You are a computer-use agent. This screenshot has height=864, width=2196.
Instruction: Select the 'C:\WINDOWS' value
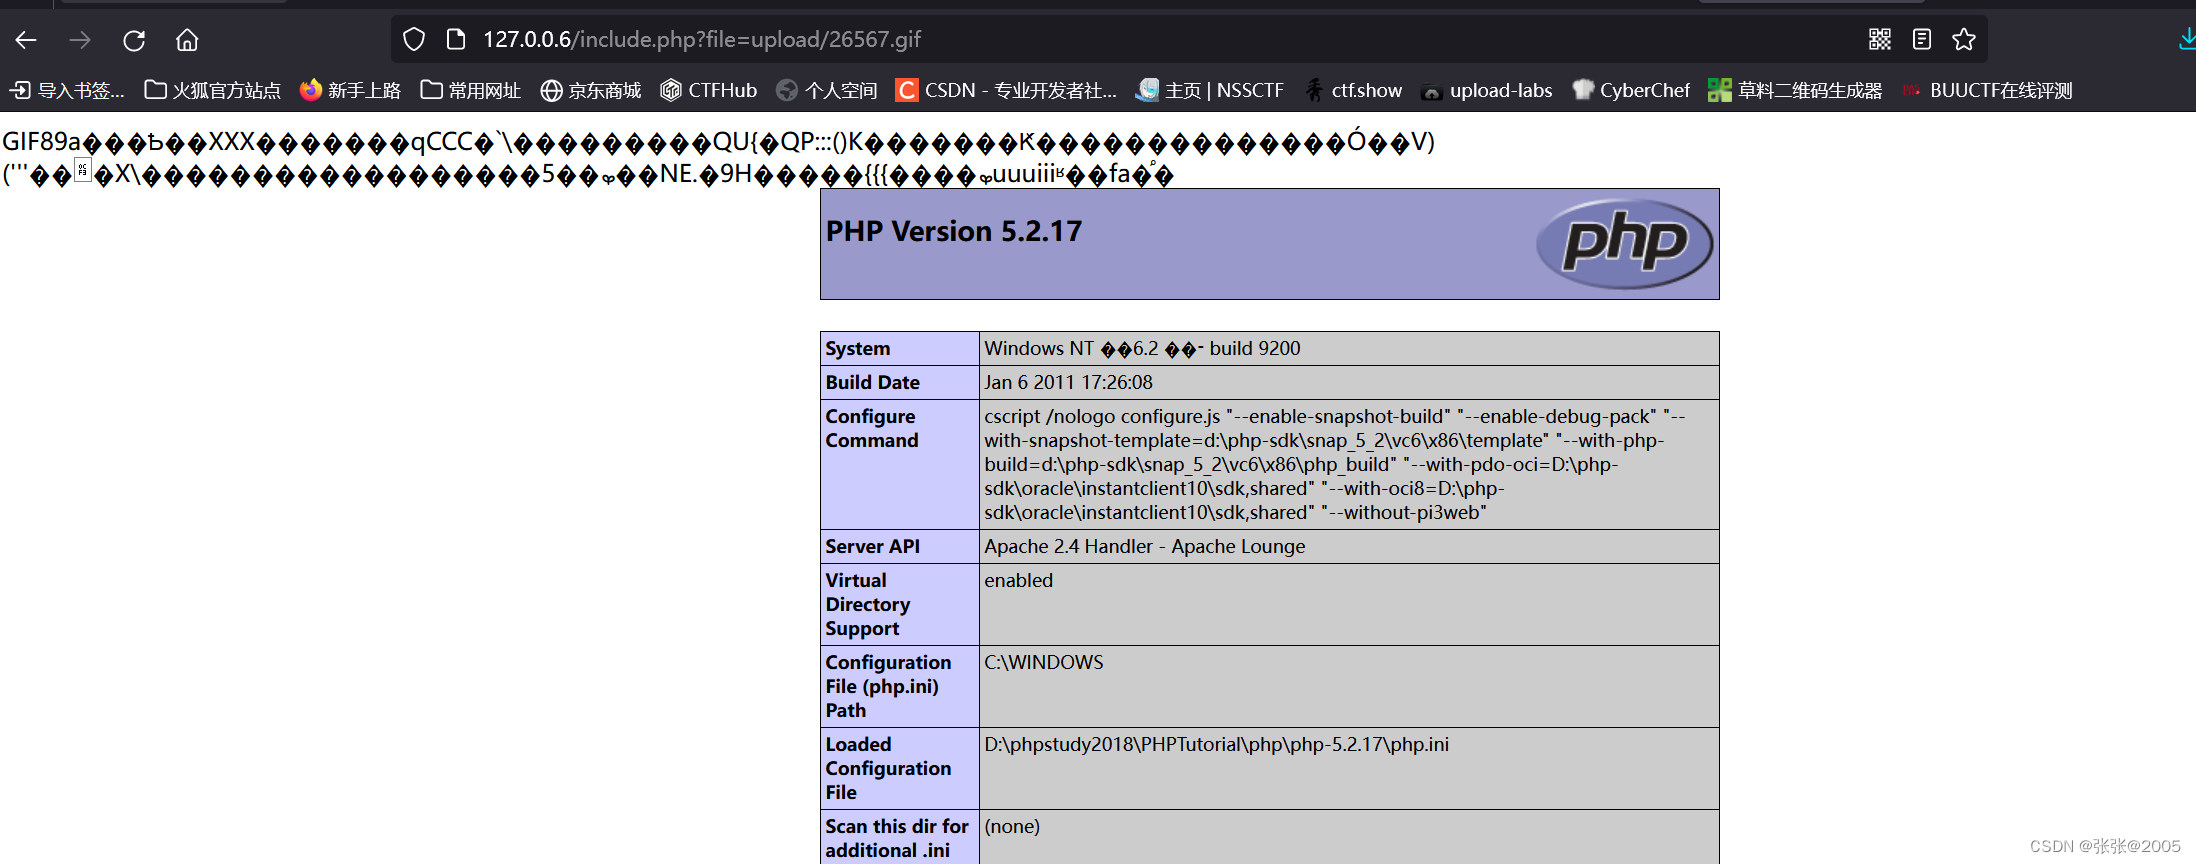pyautogui.click(x=1044, y=662)
